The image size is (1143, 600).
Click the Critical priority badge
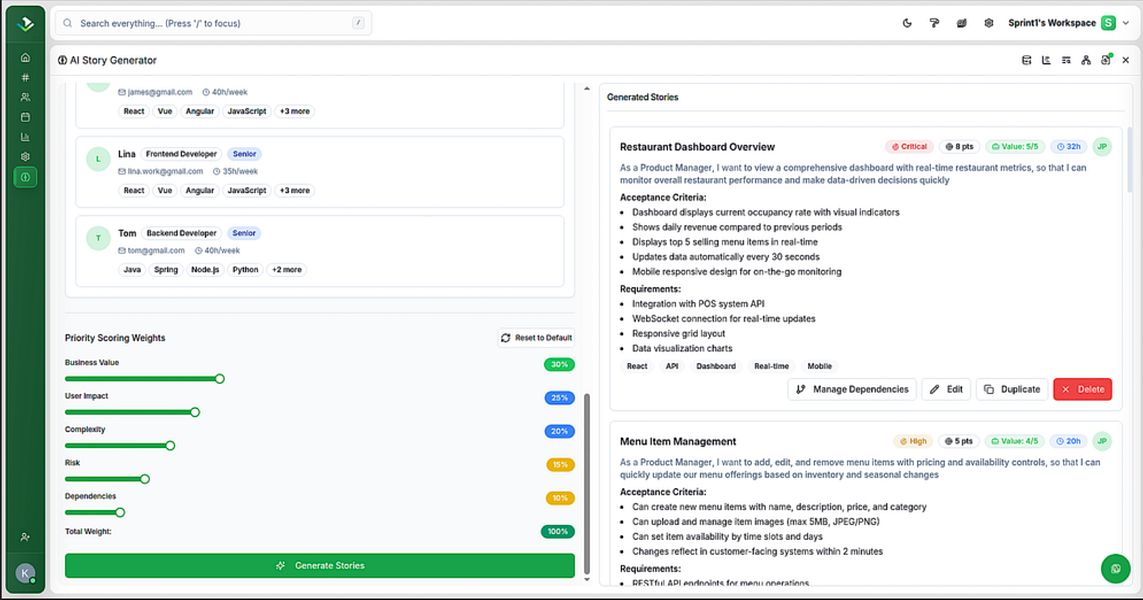(909, 147)
